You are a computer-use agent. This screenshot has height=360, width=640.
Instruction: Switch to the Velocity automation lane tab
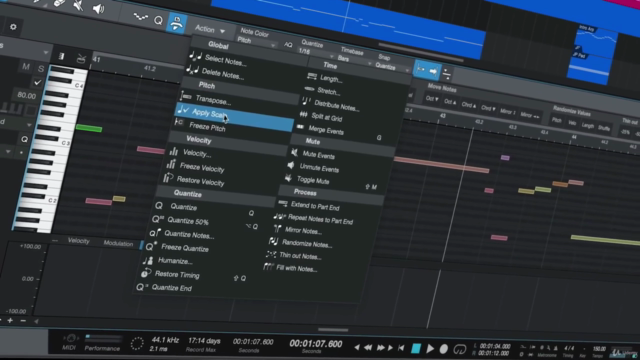[x=78, y=241]
